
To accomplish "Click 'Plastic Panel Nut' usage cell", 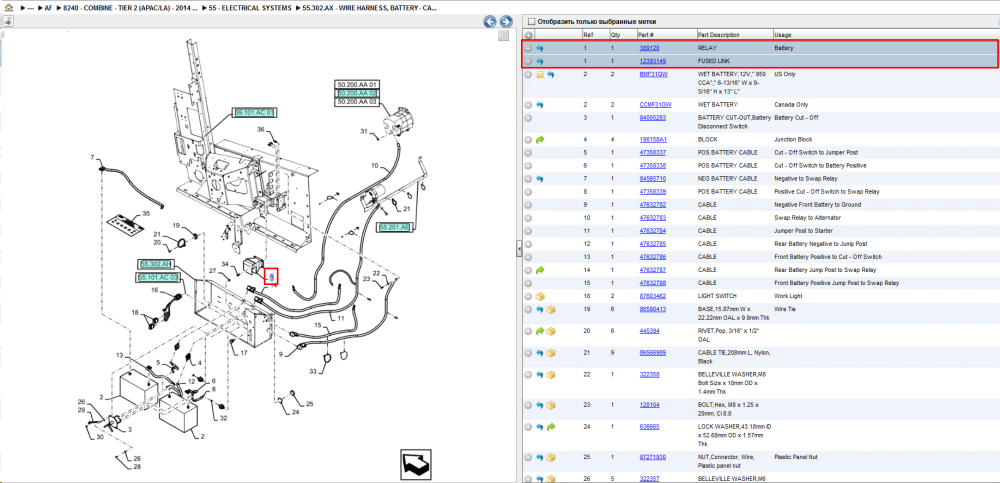I will (x=796, y=457).
